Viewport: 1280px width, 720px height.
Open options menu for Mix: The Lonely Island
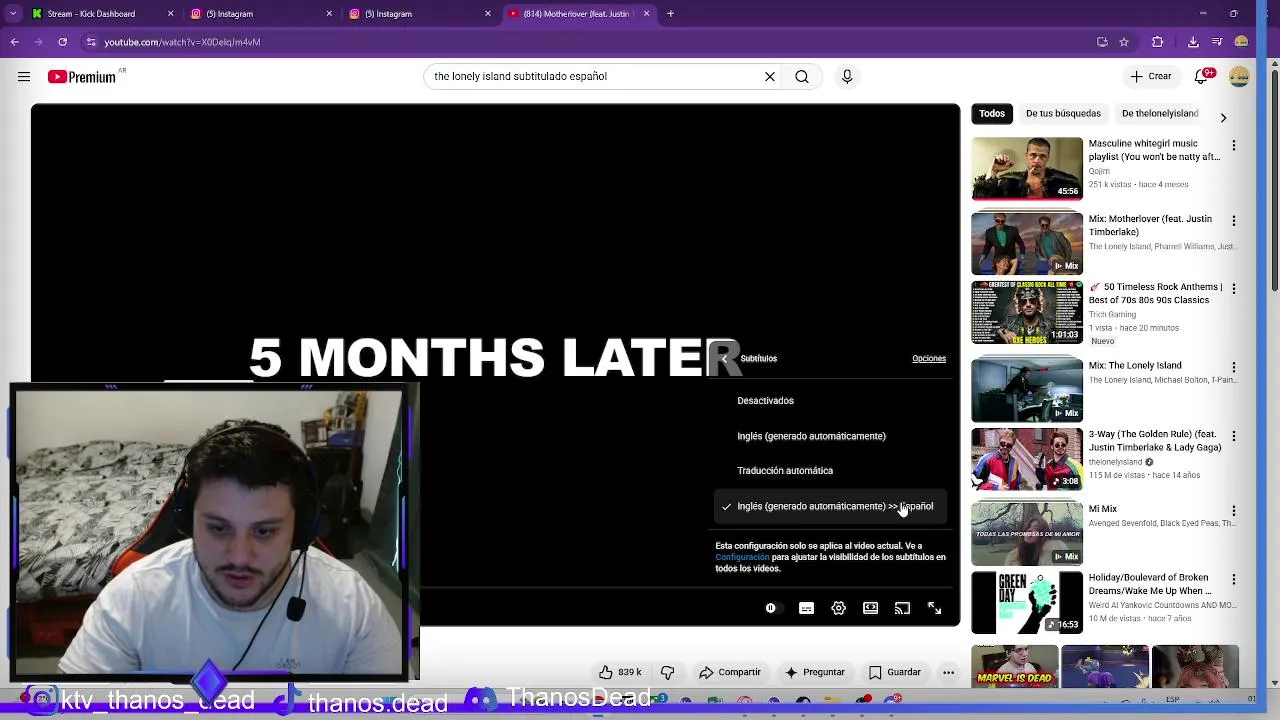(1233, 367)
